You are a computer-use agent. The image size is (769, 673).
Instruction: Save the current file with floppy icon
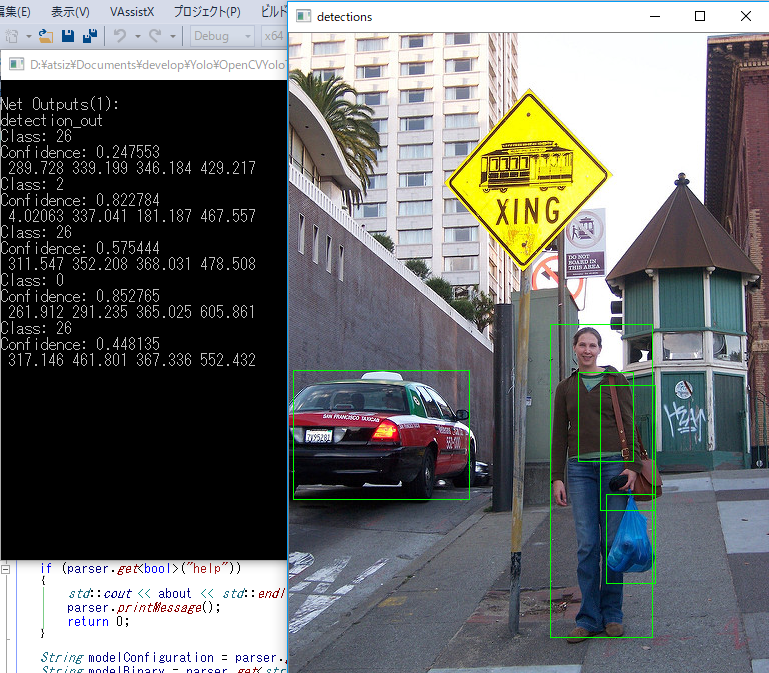point(68,36)
